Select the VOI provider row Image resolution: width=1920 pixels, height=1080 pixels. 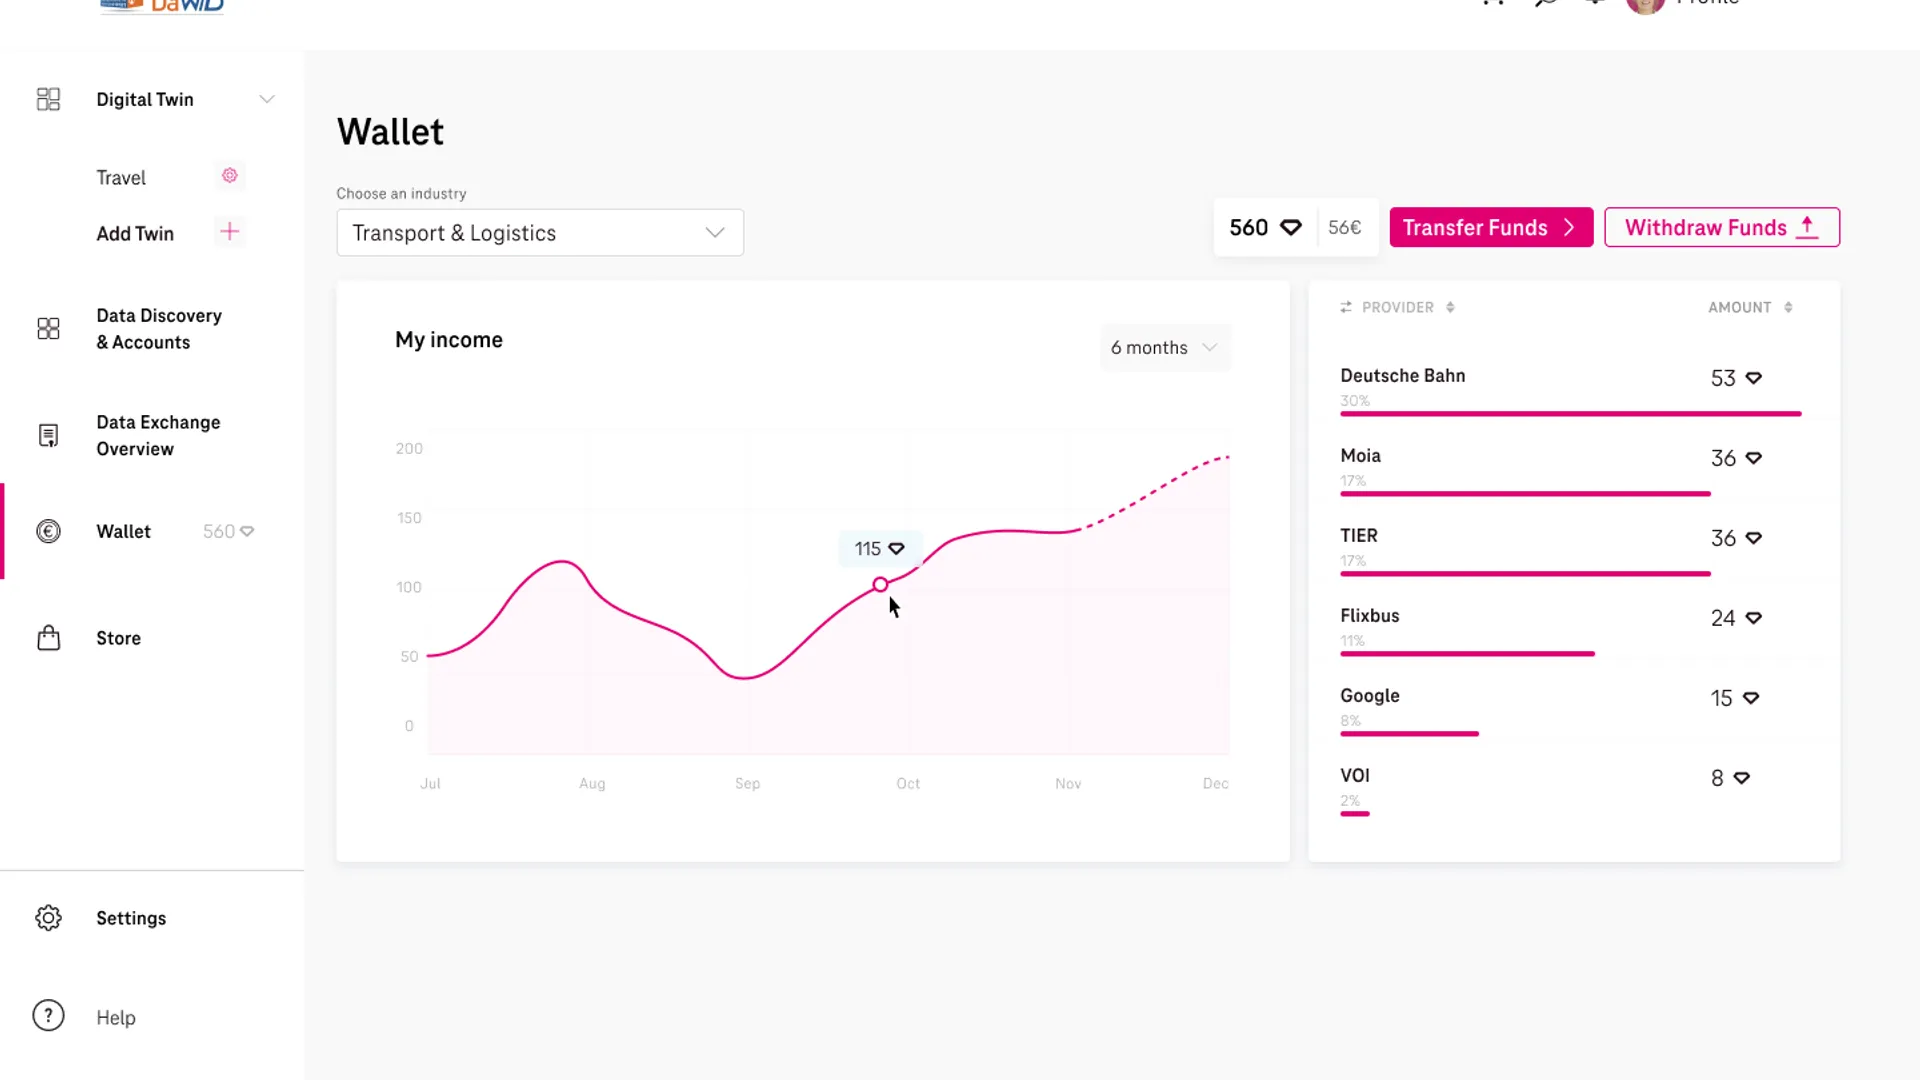point(1571,792)
